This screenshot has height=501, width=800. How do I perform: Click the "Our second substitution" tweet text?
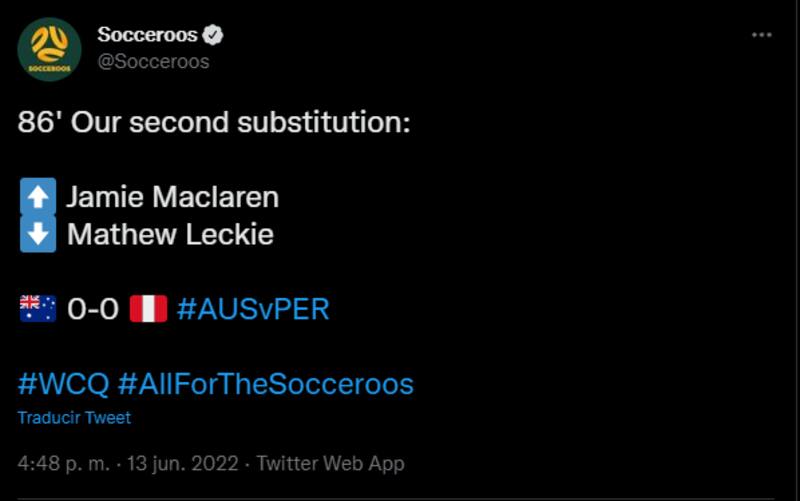[214, 123]
